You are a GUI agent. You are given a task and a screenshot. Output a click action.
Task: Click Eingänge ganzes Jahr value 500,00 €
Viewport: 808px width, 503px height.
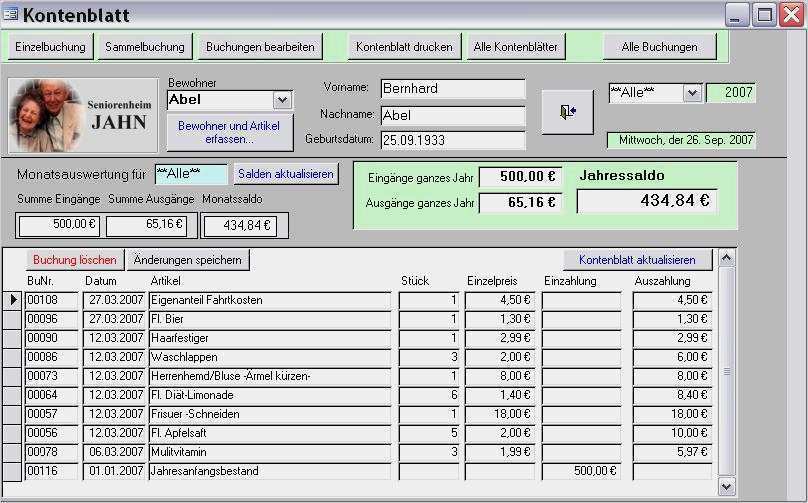click(520, 177)
